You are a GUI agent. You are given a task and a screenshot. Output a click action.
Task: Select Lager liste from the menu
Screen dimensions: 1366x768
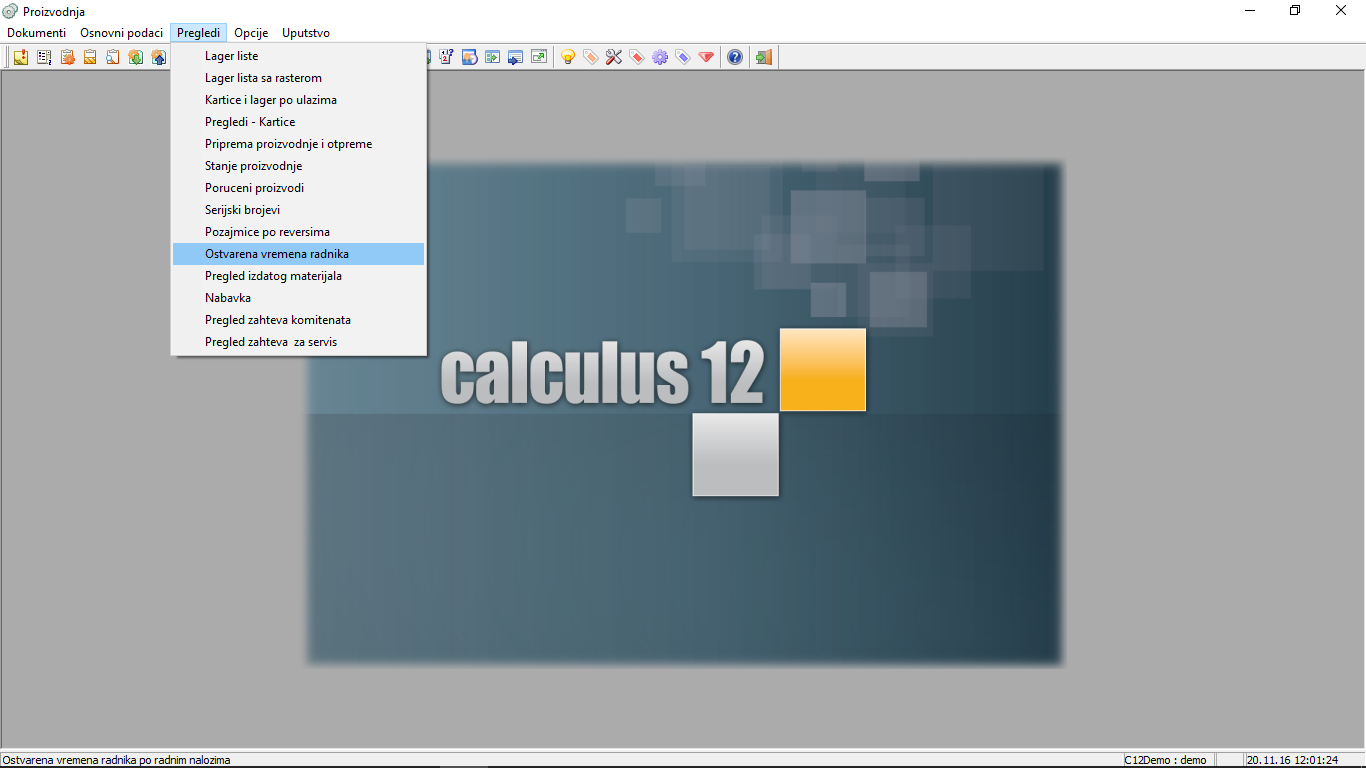coord(298,56)
